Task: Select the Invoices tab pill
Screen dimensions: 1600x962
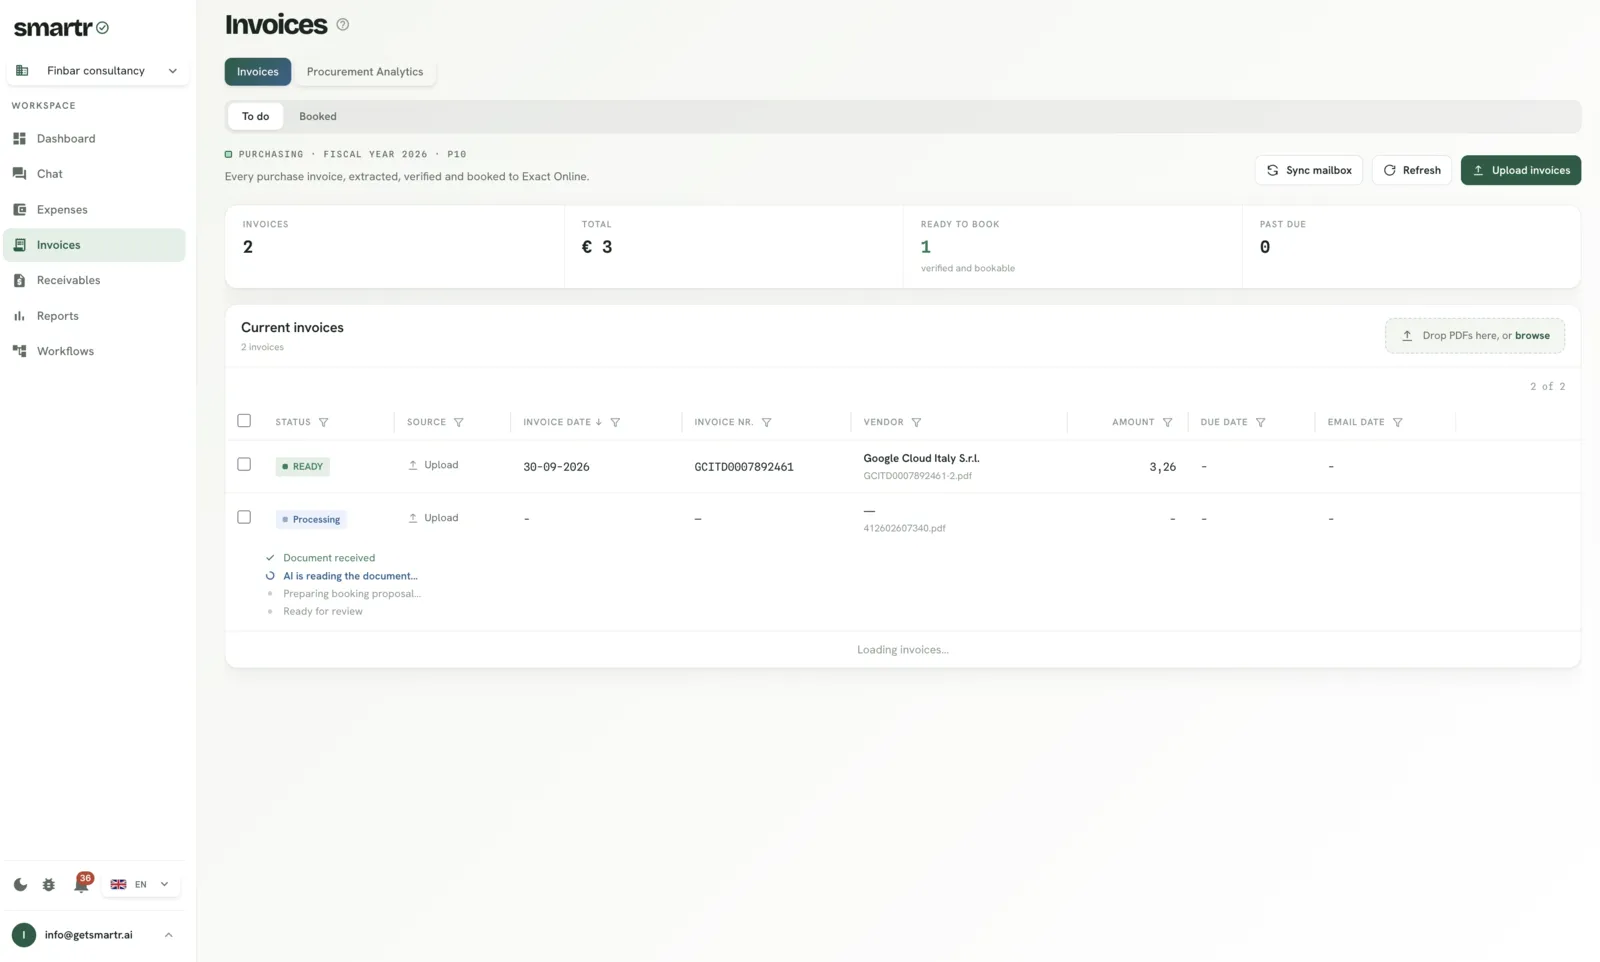Action: (x=258, y=72)
